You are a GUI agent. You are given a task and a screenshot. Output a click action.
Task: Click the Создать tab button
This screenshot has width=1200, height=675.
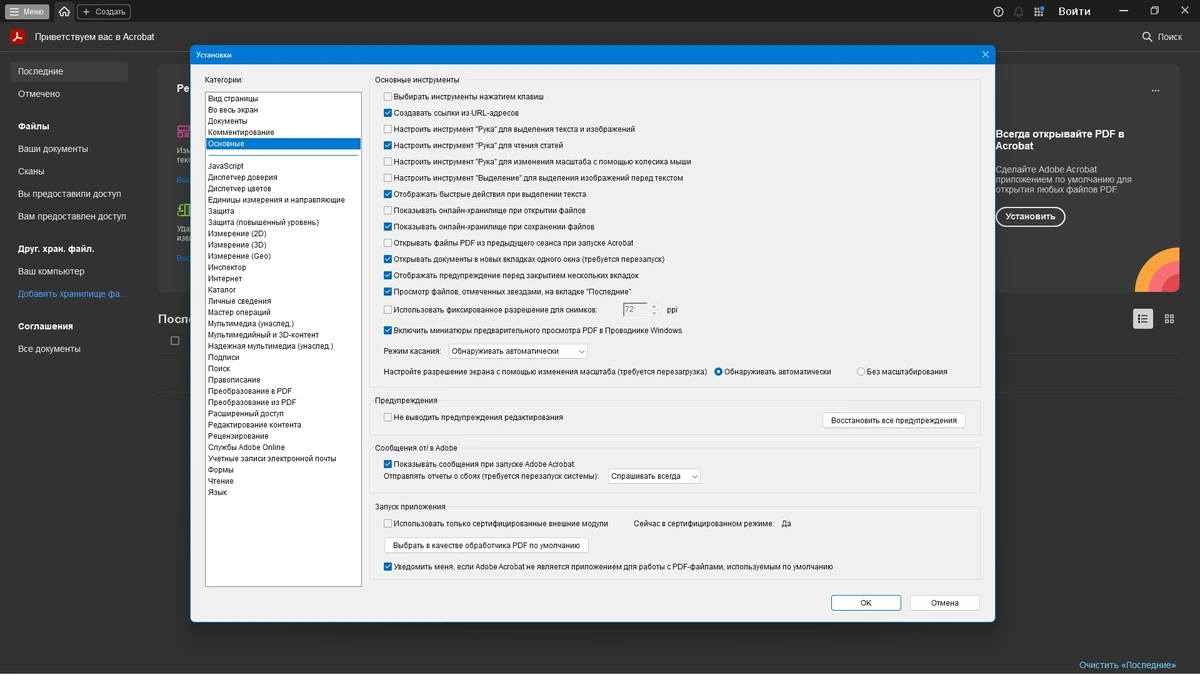(x=103, y=11)
